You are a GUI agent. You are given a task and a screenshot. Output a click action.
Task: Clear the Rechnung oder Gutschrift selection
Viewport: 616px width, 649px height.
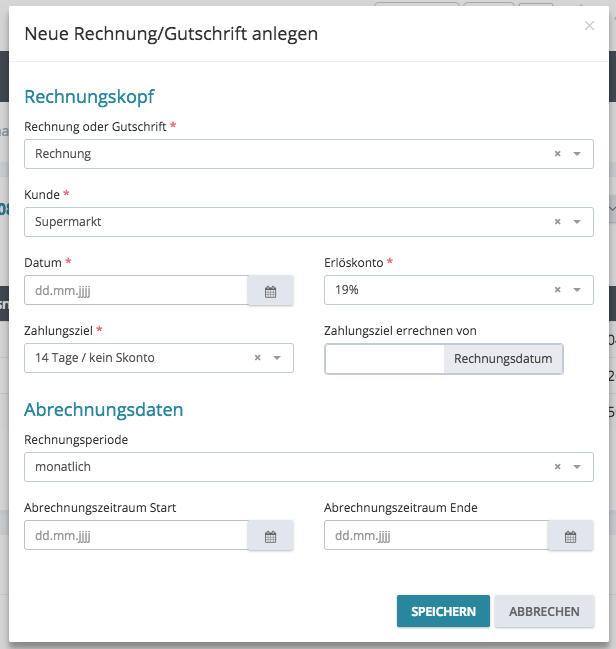tap(557, 154)
